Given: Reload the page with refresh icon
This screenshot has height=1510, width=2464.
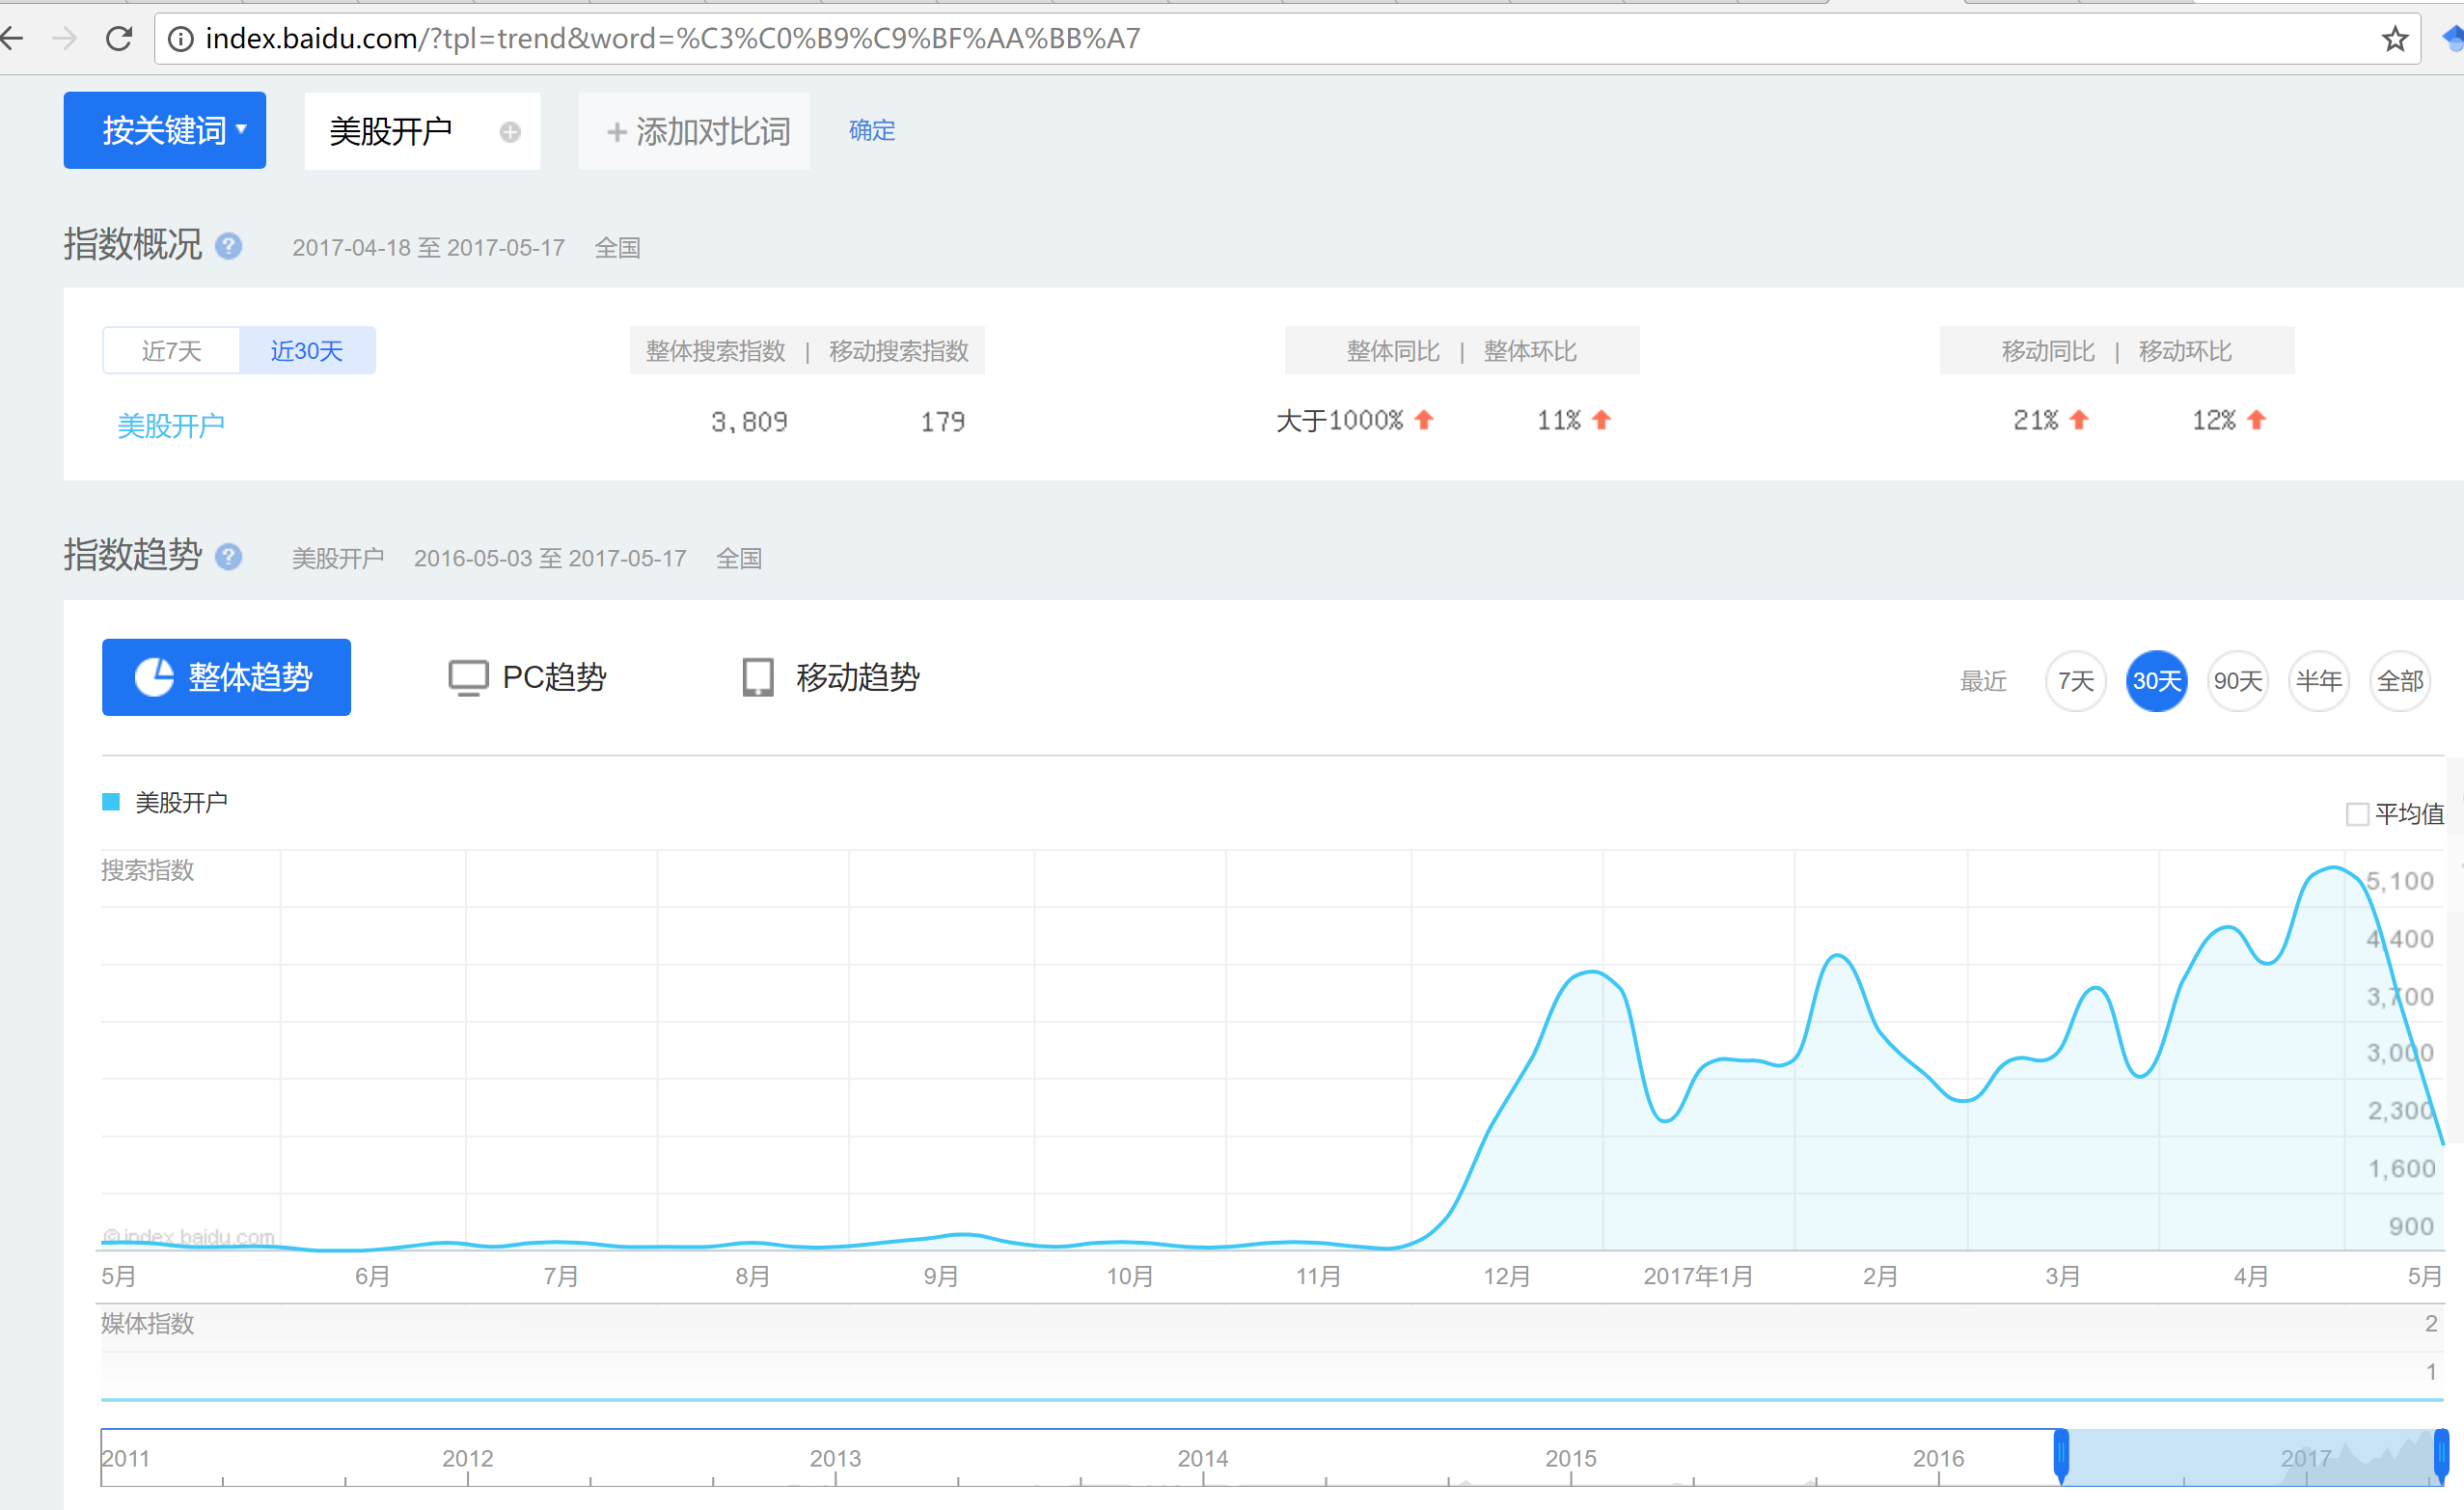Looking at the screenshot, I should [120, 39].
